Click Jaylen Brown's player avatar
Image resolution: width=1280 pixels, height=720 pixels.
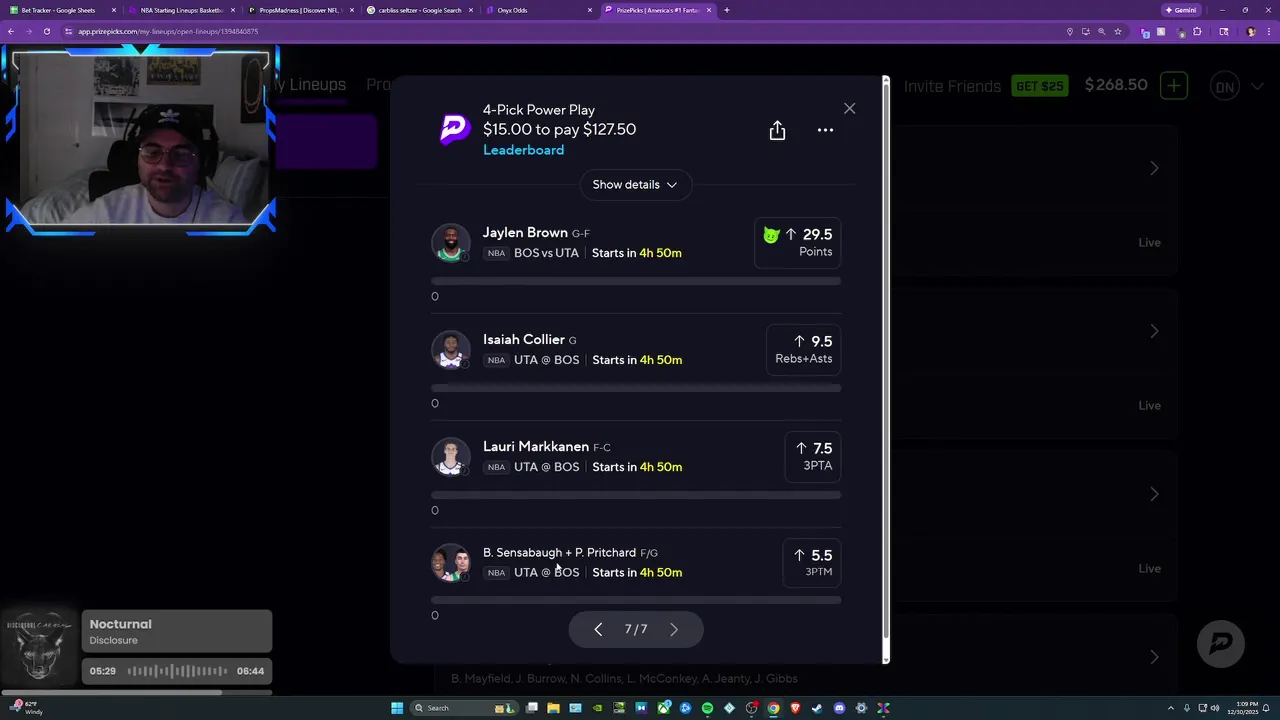pyautogui.click(x=450, y=243)
